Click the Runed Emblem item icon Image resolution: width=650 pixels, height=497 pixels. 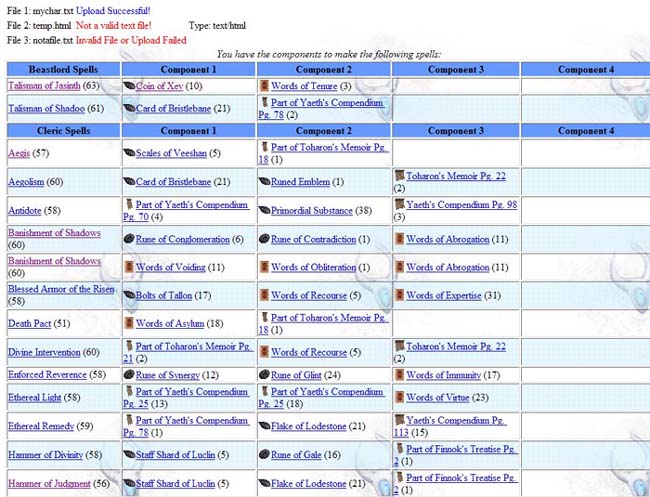[x=264, y=182]
